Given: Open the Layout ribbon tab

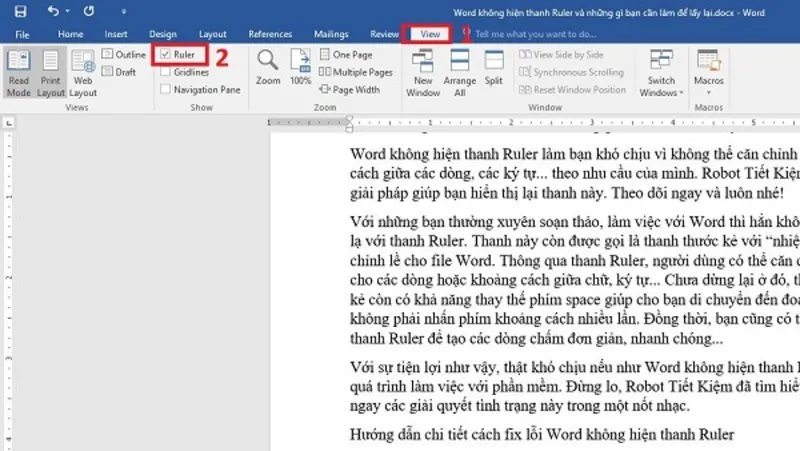Looking at the screenshot, I should (x=213, y=34).
